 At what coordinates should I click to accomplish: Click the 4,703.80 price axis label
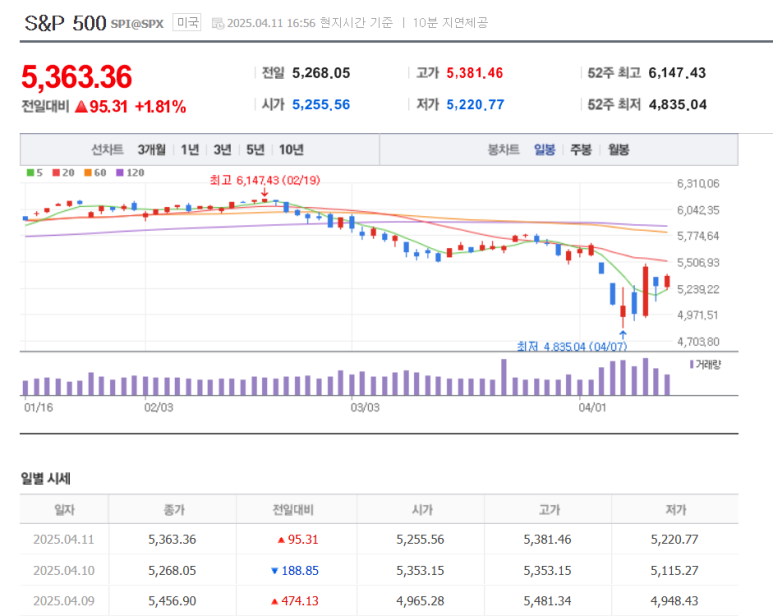pos(698,342)
